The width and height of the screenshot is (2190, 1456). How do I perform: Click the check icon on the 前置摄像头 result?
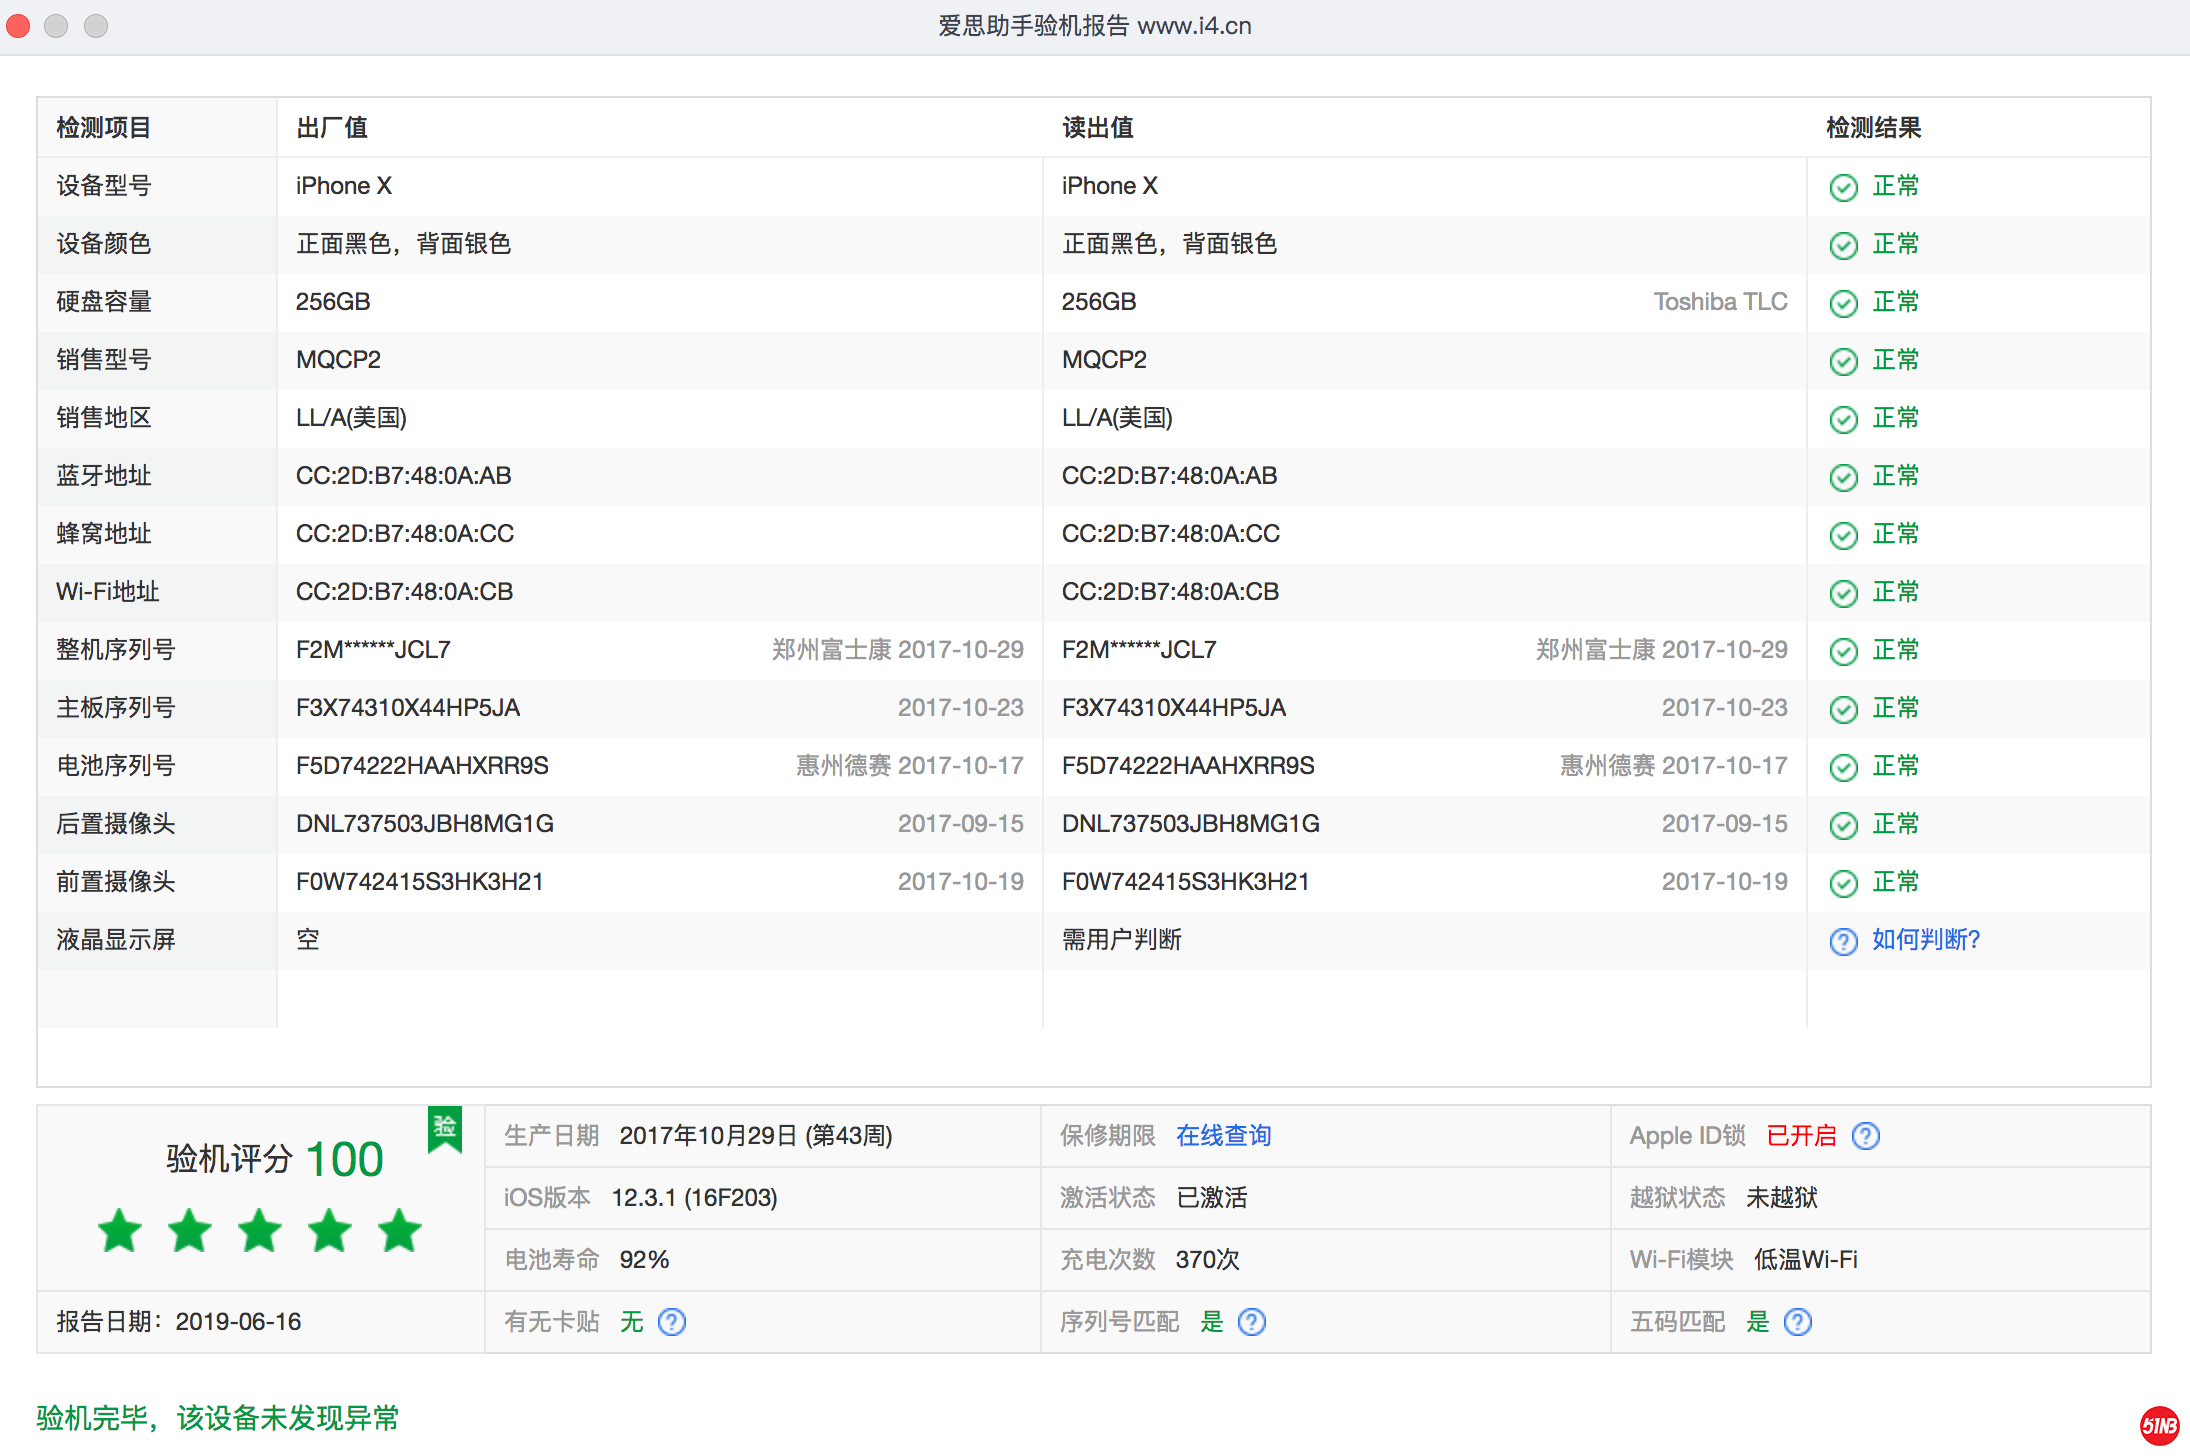[1843, 882]
